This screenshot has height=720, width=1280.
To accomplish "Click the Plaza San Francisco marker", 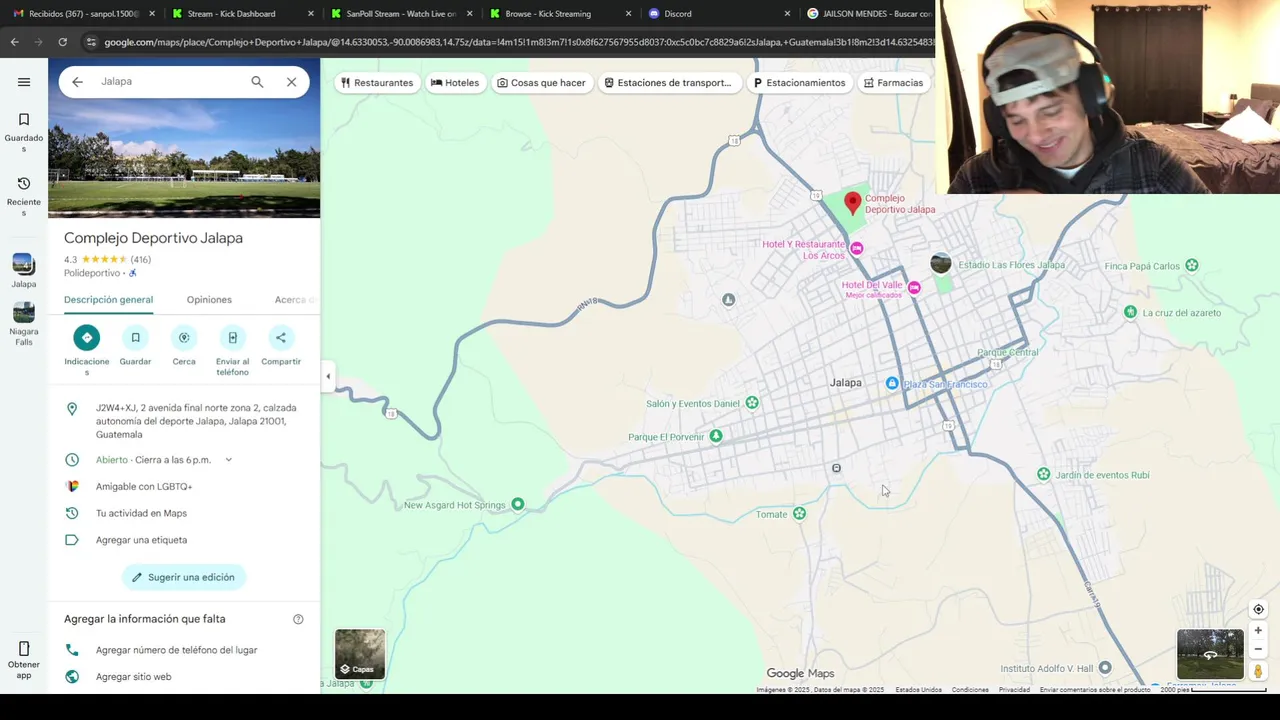I will coord(892,384).
